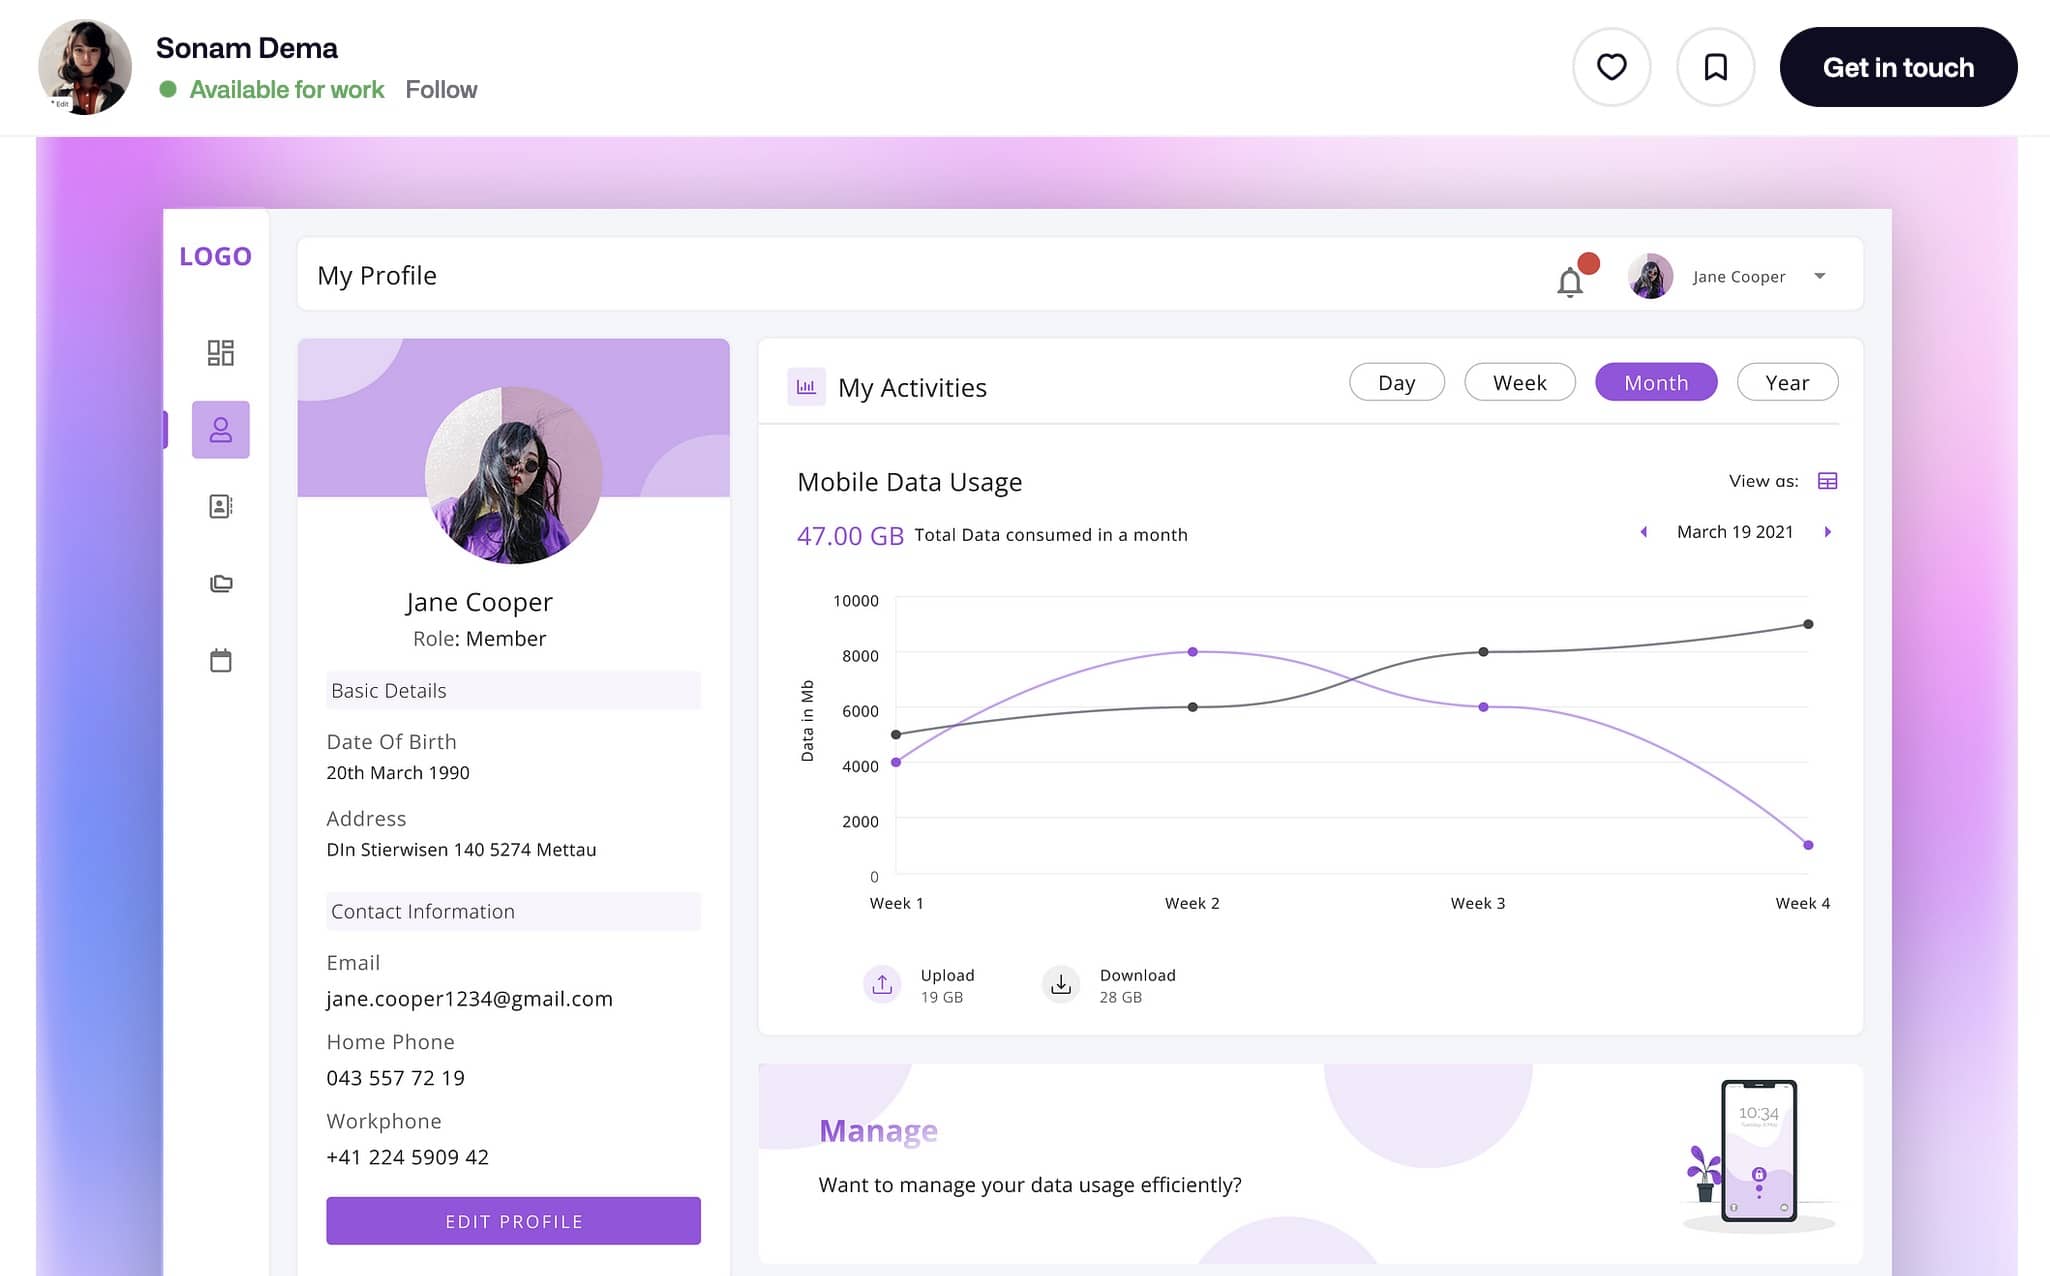Select the Week activity tab
The width and height of the screenshot is (2050, 1276).
1519,382
